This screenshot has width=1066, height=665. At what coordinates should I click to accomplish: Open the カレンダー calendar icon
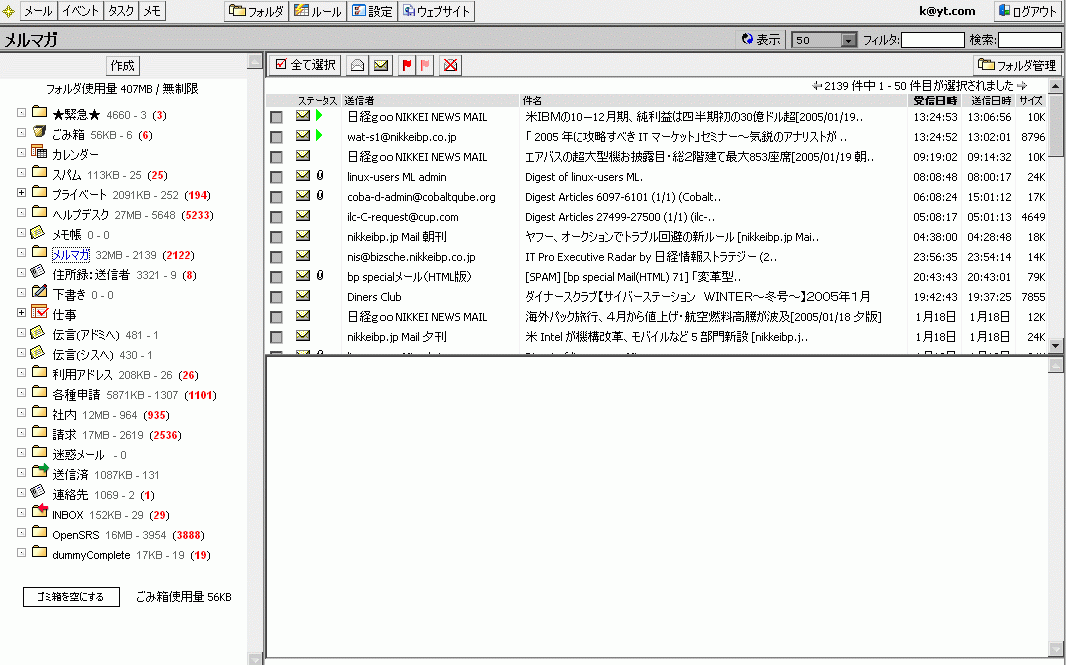pos(40,153)
